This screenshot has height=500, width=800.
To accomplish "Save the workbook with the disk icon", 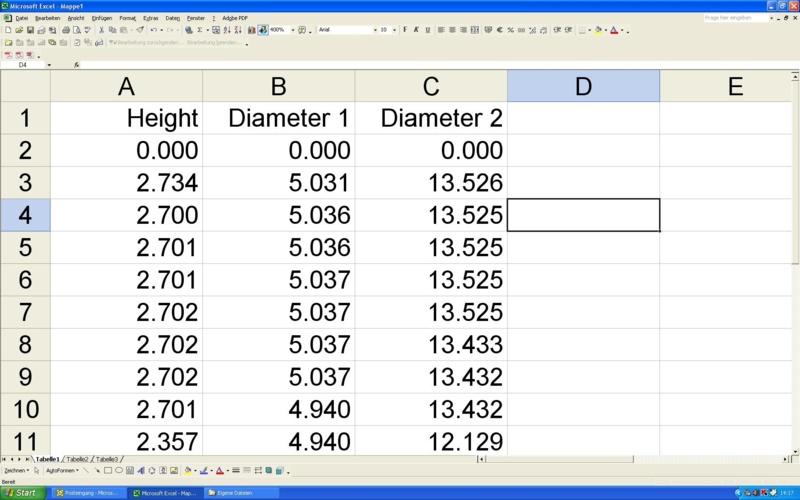I will point(30,30).
